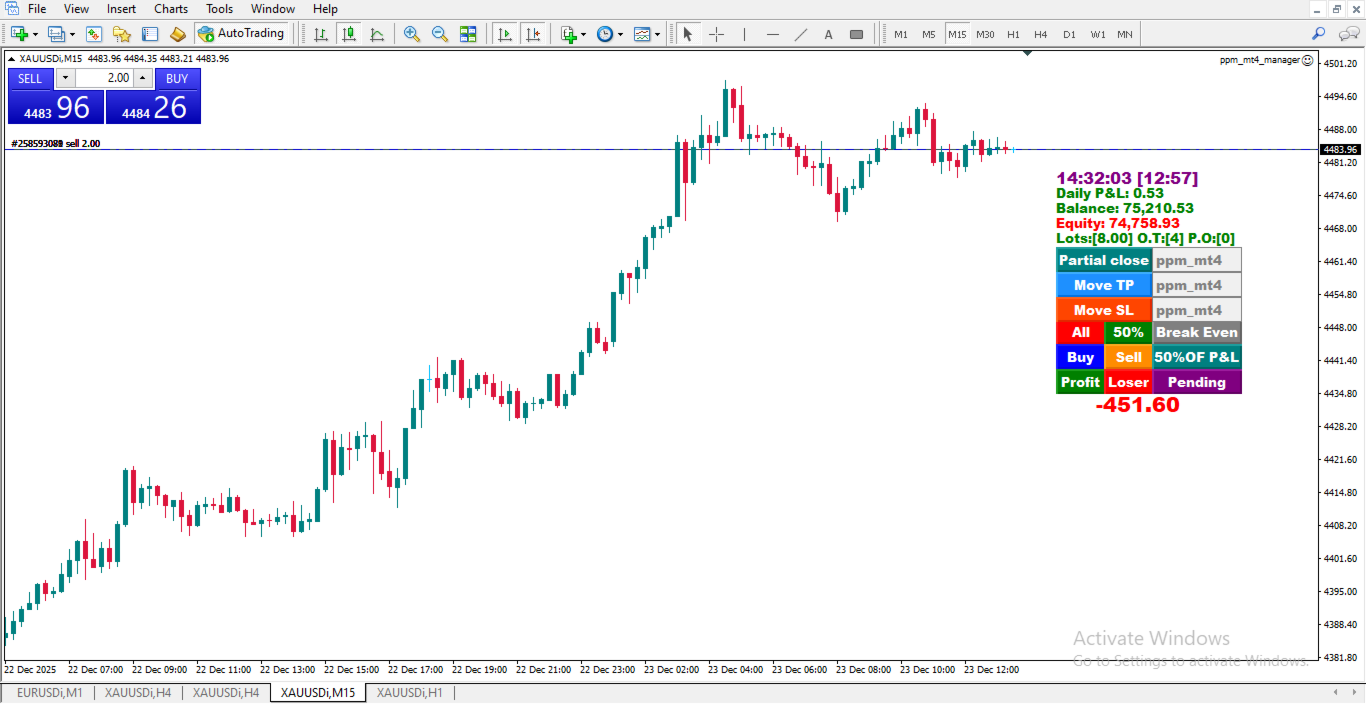Screen dimensions: 1366x704
Task: Set timeframe to H1
Action: tap(1013, 34)
